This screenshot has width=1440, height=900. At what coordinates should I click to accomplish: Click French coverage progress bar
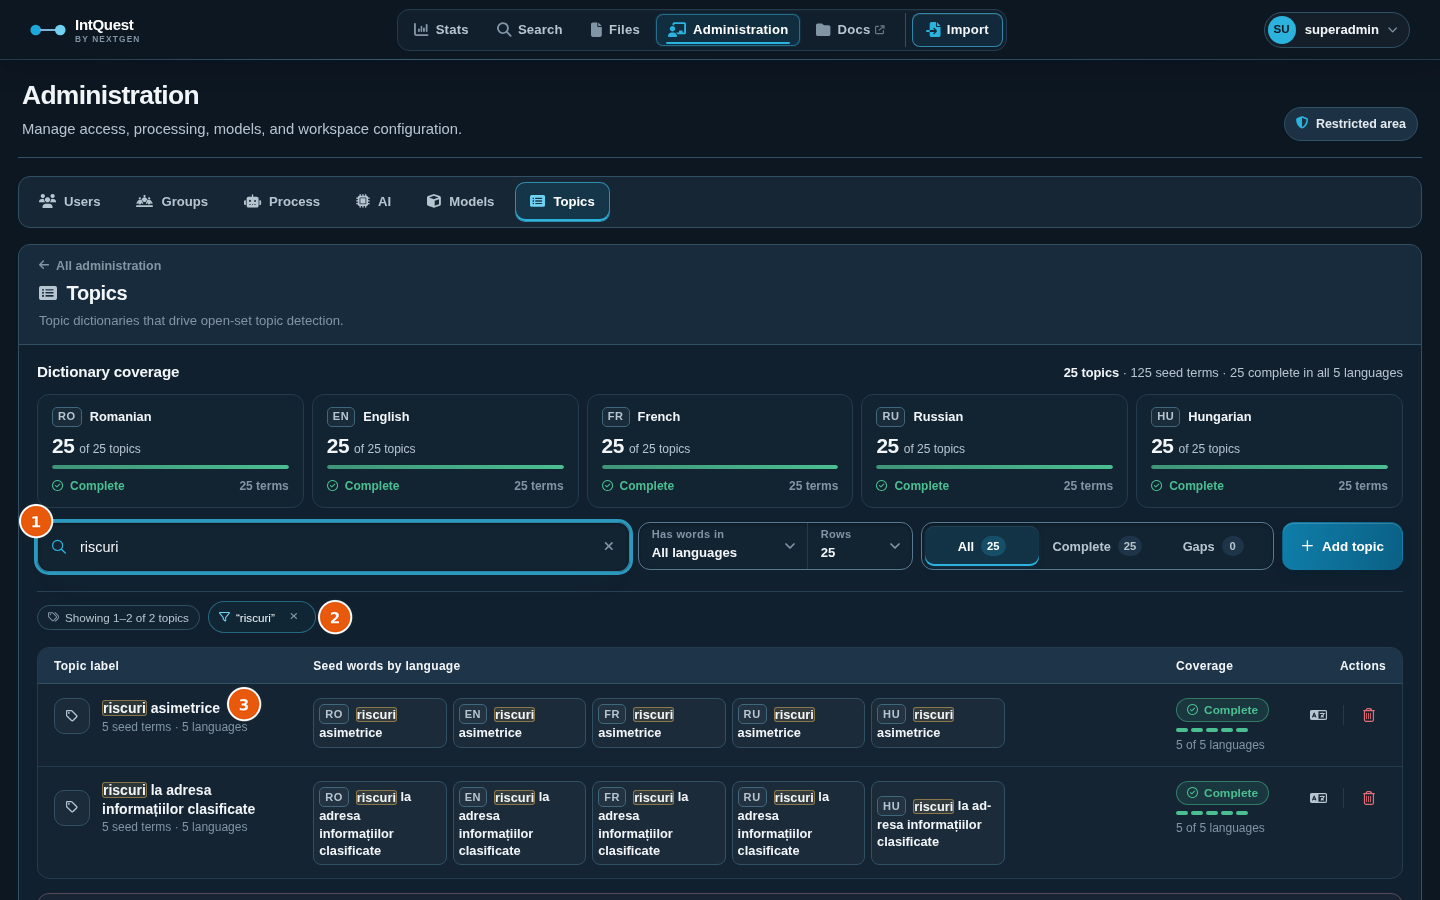coord(720,467)
